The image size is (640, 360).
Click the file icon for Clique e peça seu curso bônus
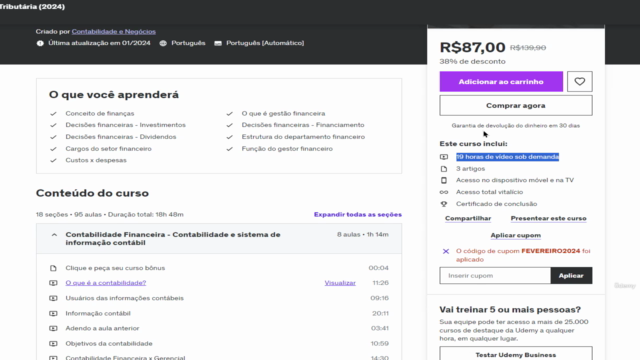53,268
